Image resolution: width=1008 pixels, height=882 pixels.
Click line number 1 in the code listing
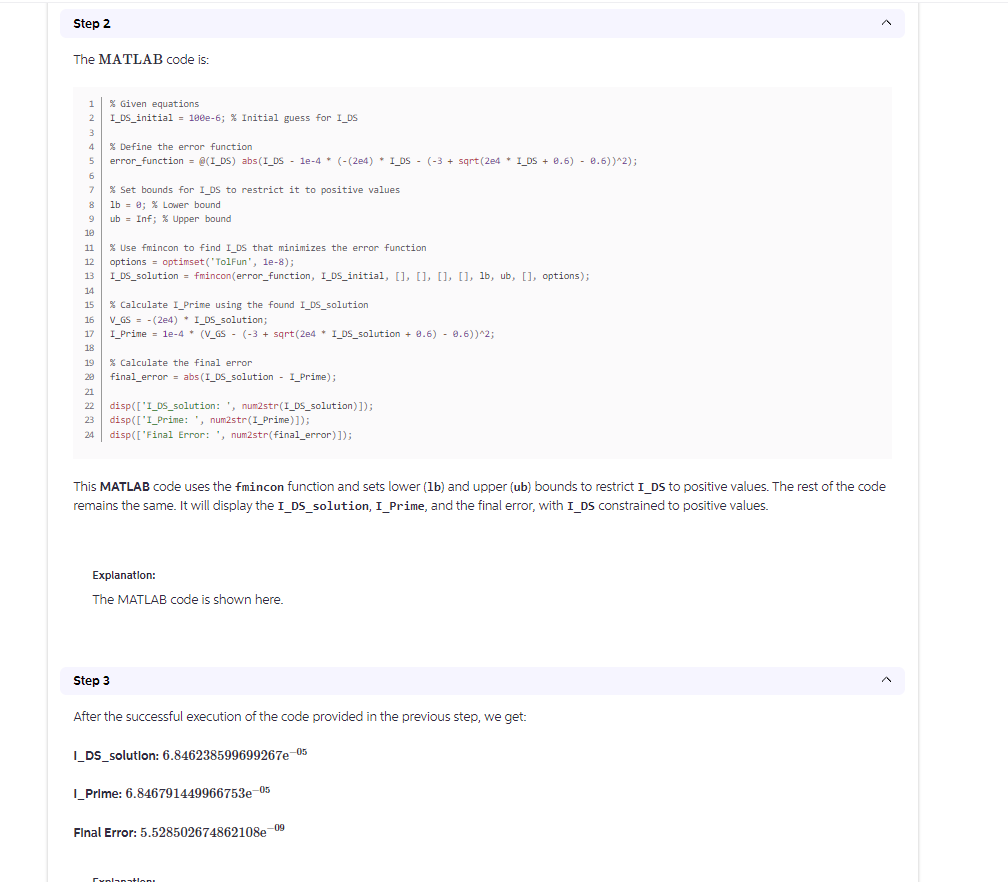(91, 103)
